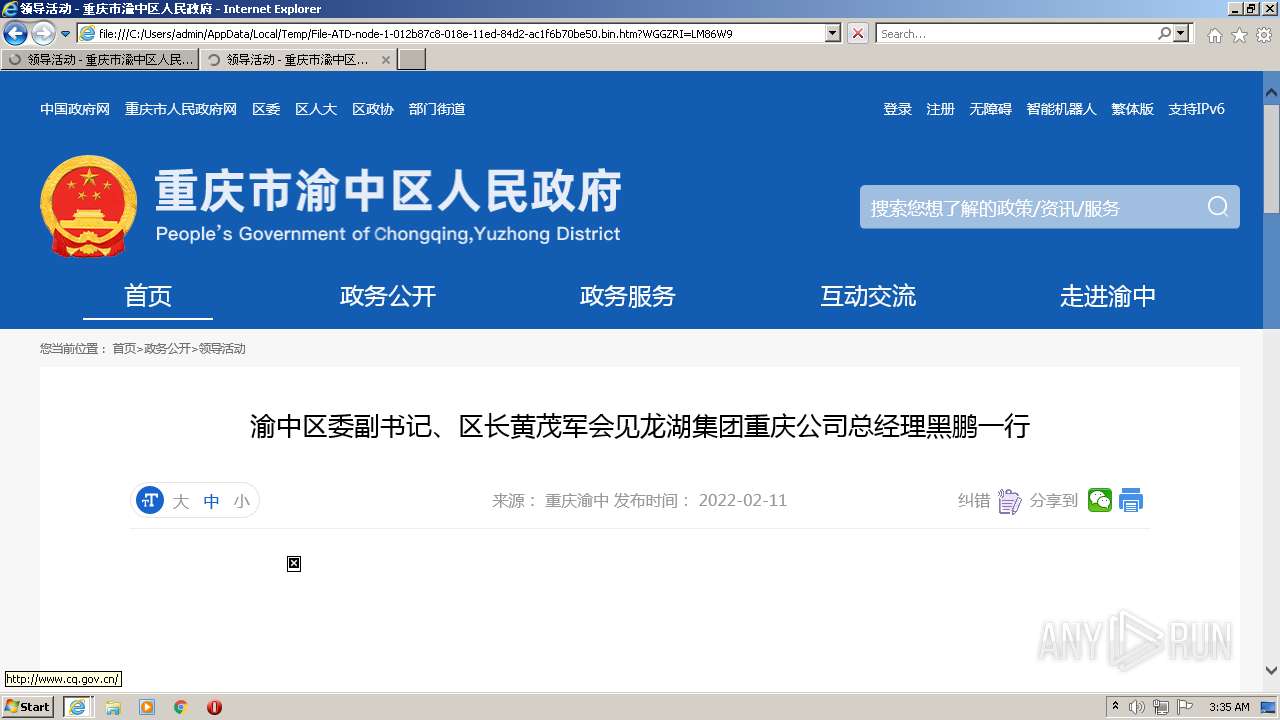Expand the address bar URL dropdown
The image size is (1280, 720).
(832, 33)
